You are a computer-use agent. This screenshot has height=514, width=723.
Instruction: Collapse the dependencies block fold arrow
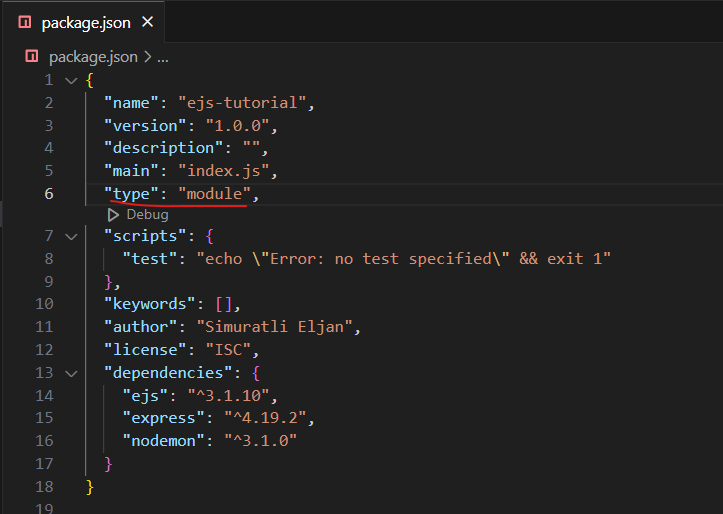[71, 373]
